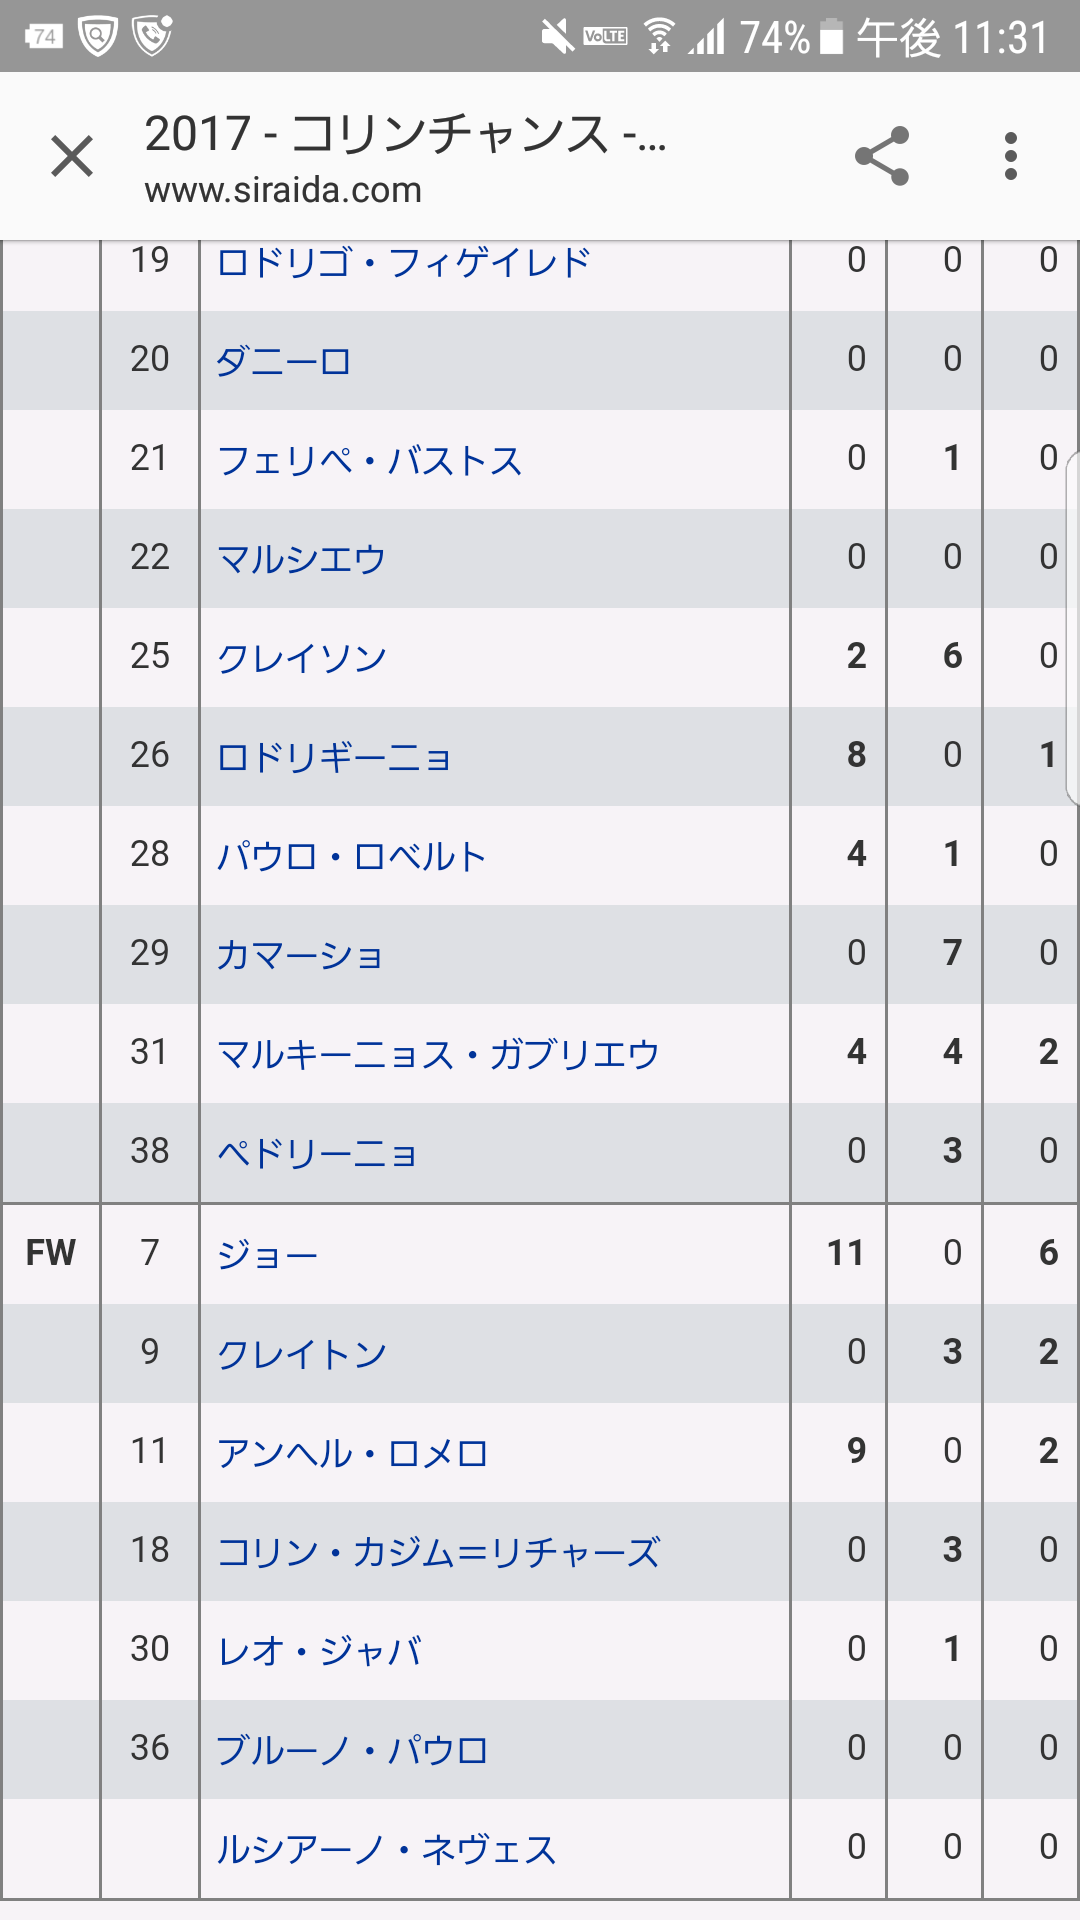1080x1920 pixels.
Task: Open player link マルキーニョス・ガブリエウ
Action: pos(438,1055)
